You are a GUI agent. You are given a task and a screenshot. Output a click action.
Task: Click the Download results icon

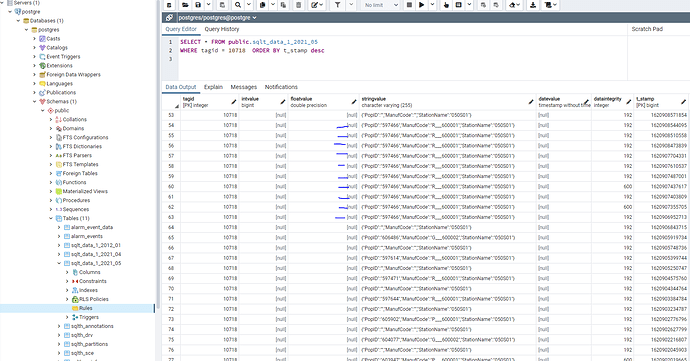pos(533,5)
